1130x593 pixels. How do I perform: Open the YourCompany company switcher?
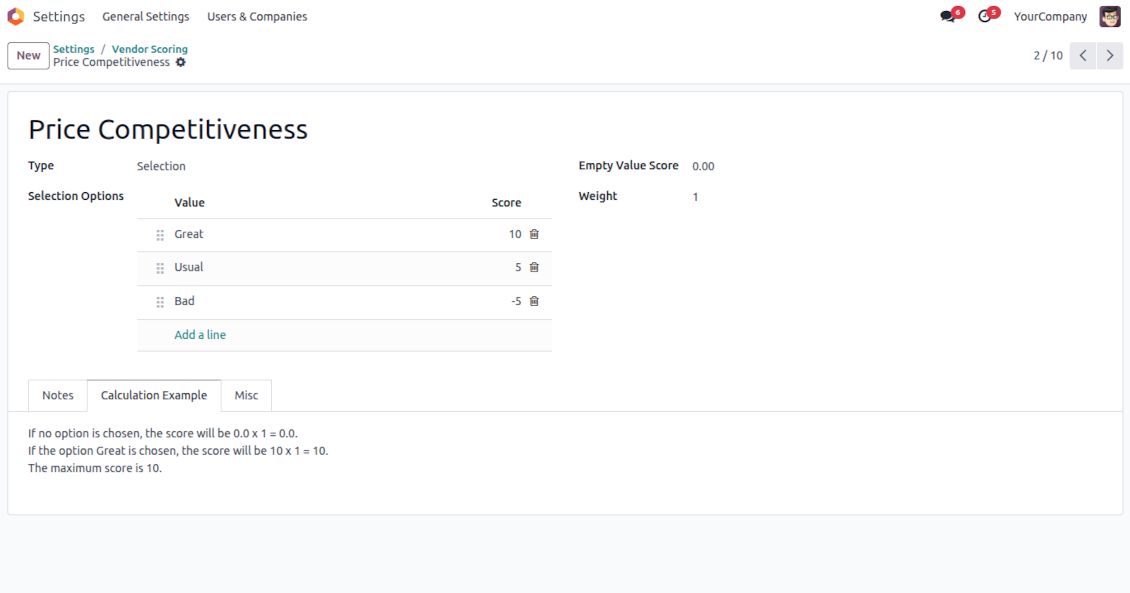[1050, 17]
